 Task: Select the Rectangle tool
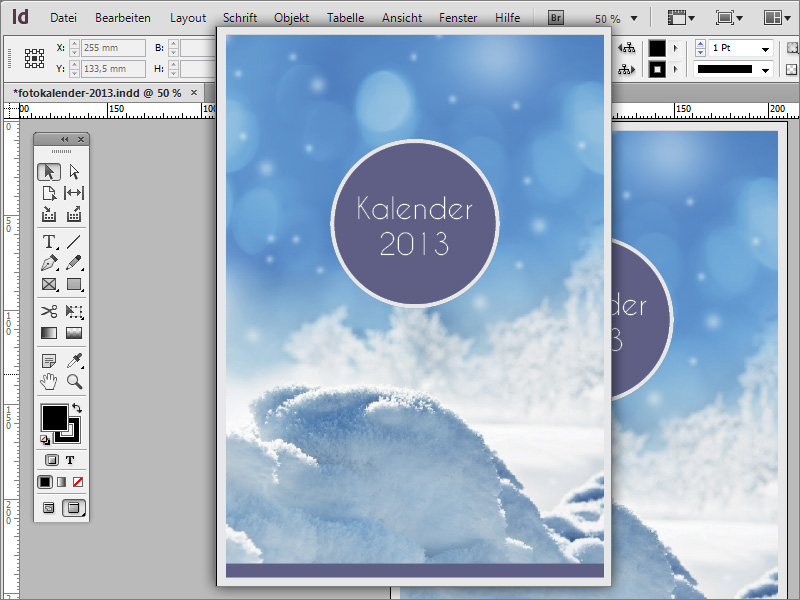(75, 283)
